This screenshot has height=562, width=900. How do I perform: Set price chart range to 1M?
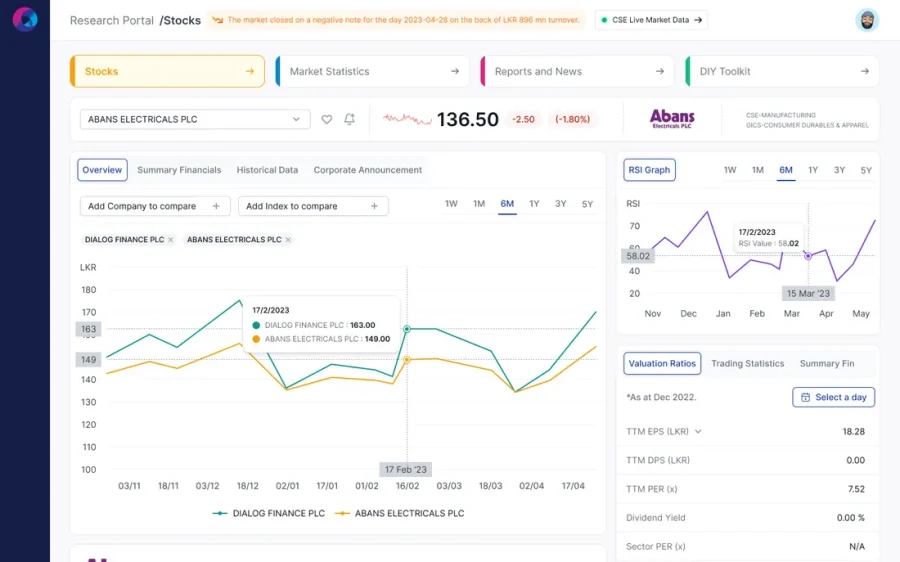(x=479, y=204)
